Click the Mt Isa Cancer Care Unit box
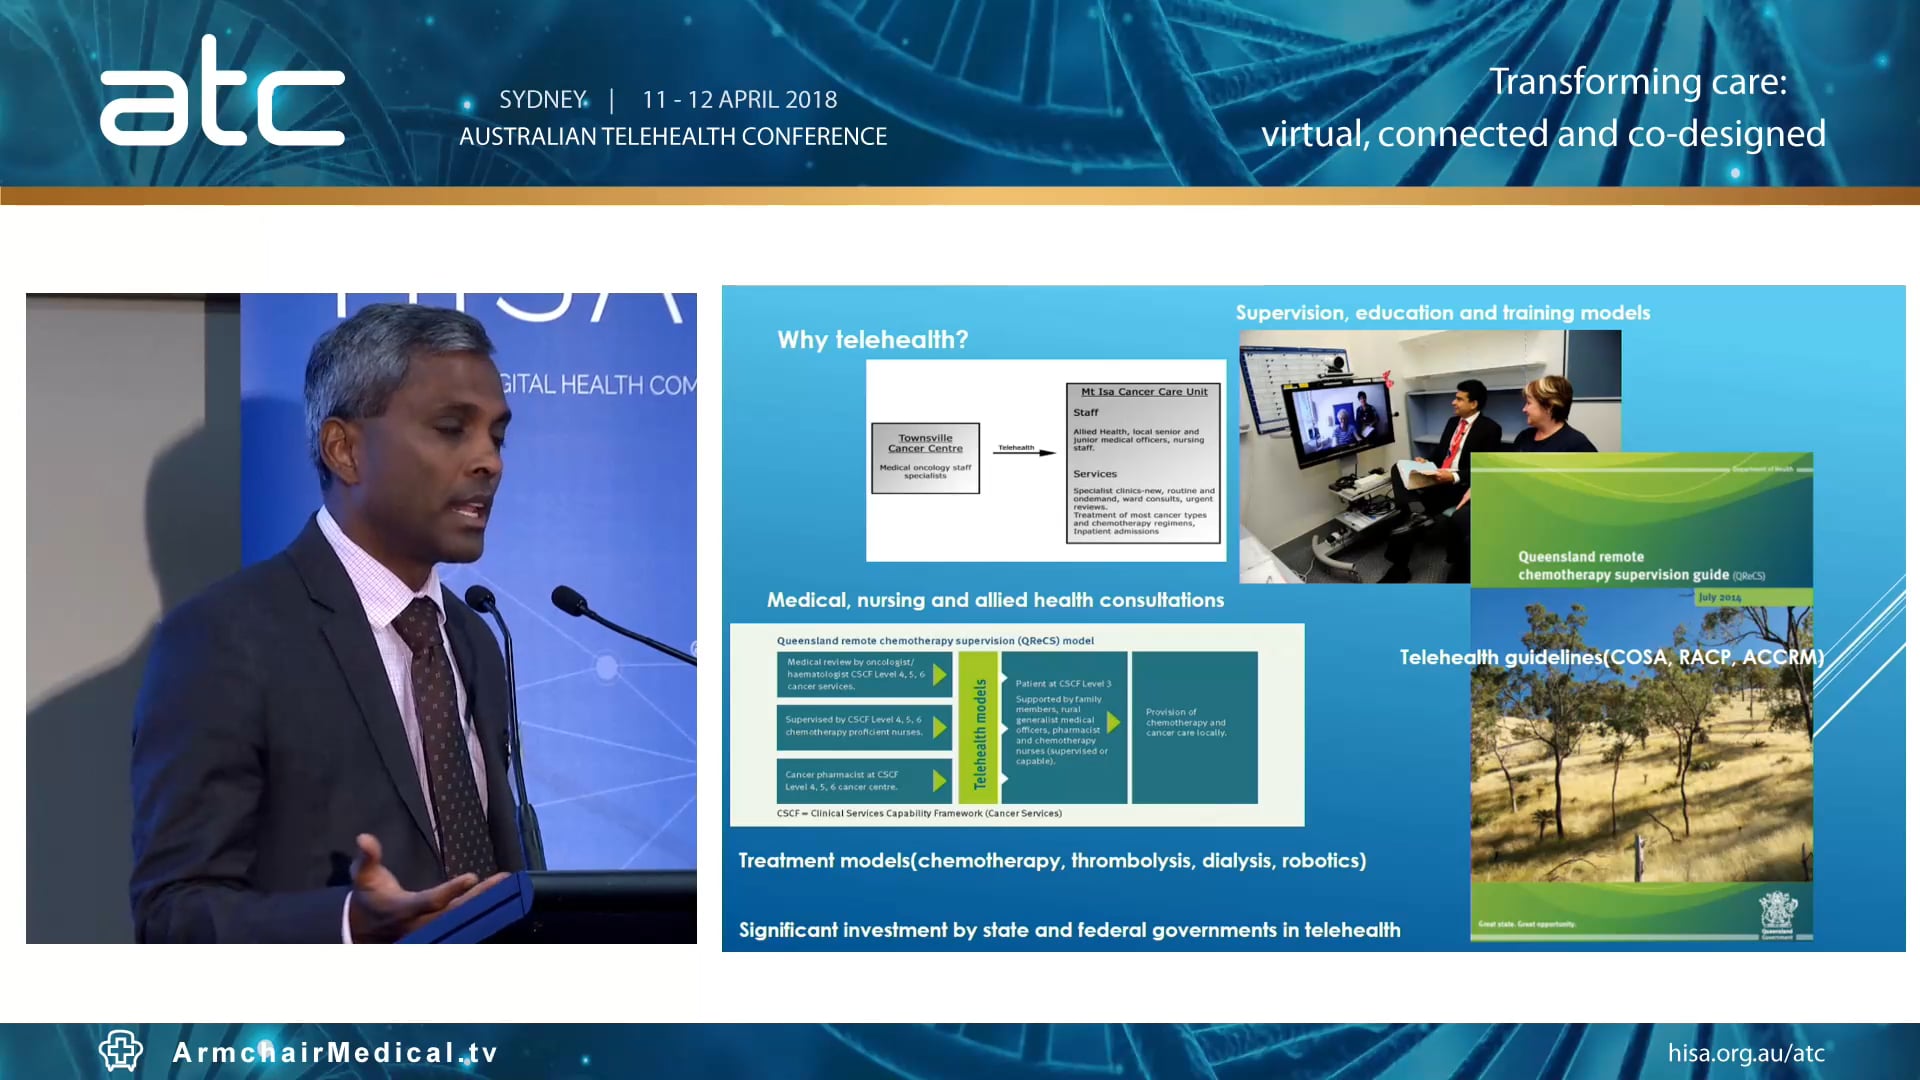This screenshot has height=1080, width=1920. coord(1142,465)
